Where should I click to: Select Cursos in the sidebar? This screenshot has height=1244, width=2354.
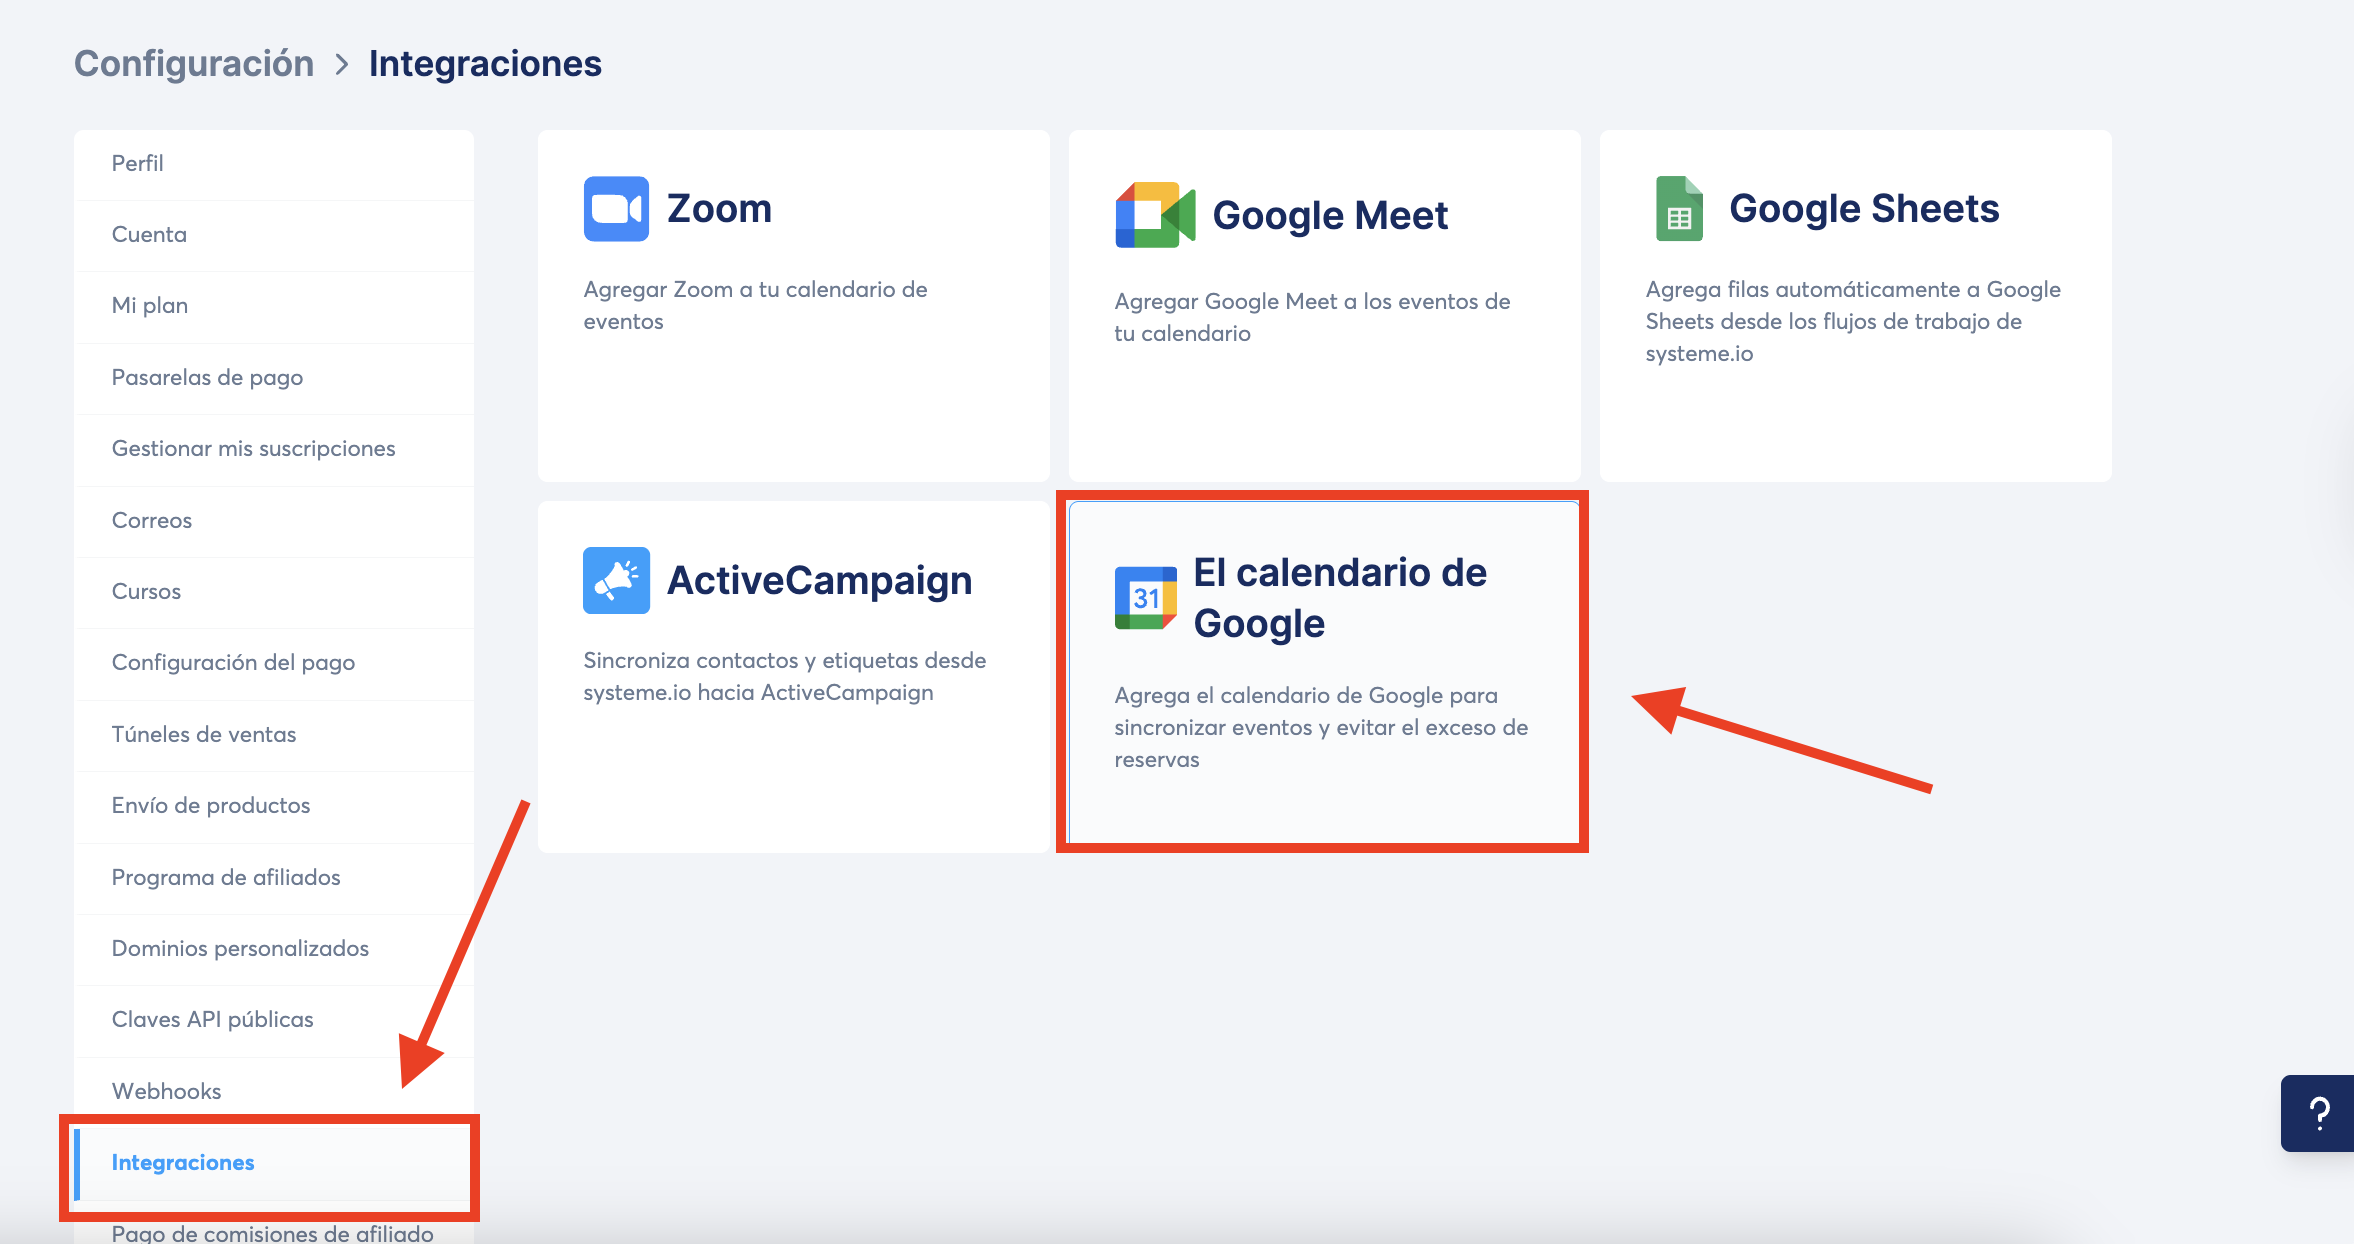(274, 591)
